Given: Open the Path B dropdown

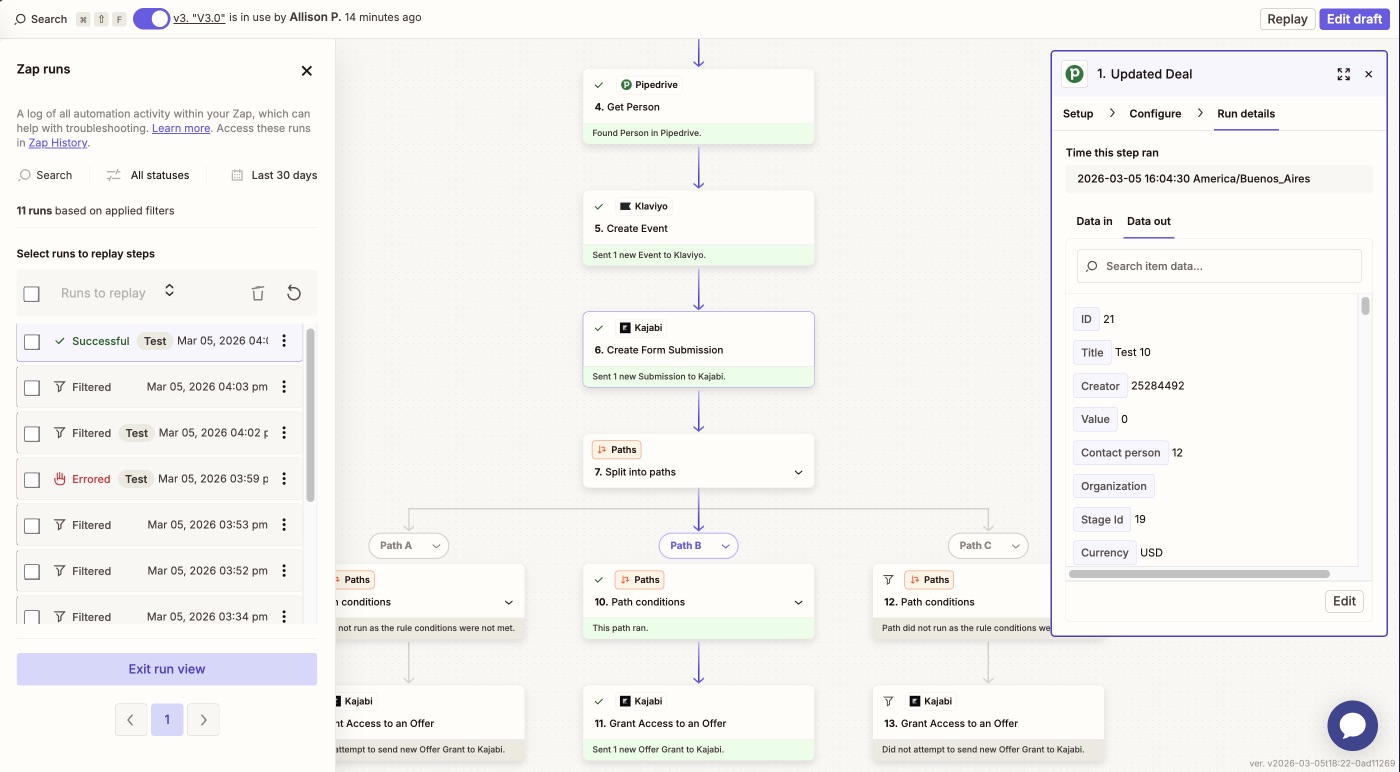Looking at the screenshot, I should coord(698,545).
